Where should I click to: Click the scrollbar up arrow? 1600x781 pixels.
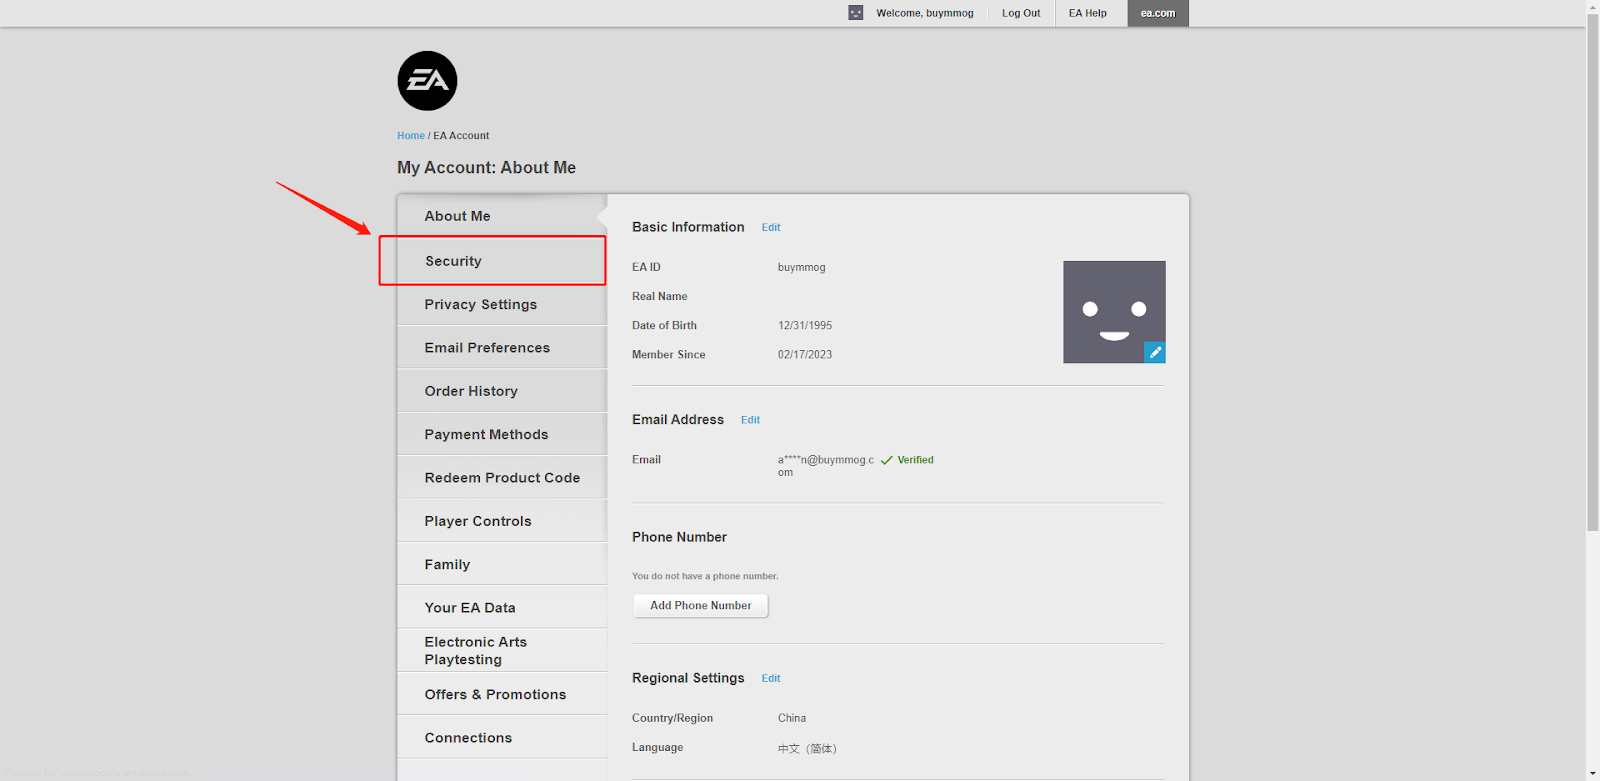[1593, 7]
